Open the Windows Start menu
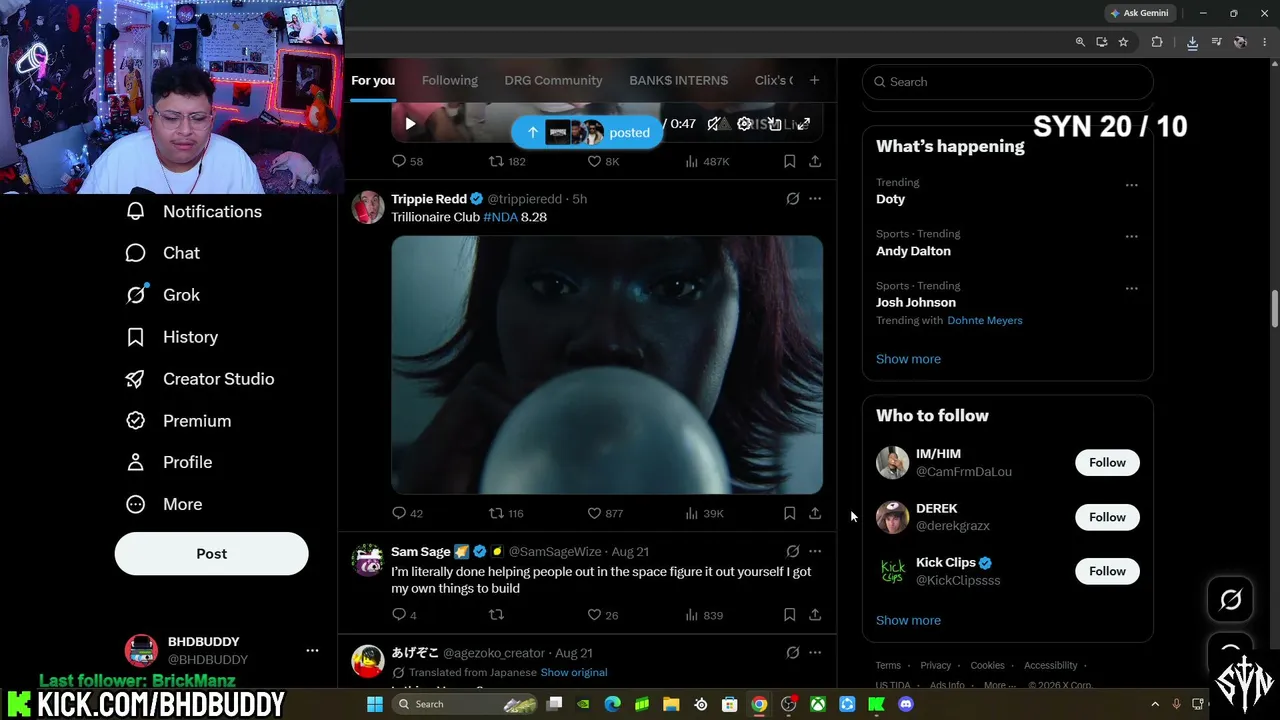1280x720 pixels. click(x=375, y=704)
